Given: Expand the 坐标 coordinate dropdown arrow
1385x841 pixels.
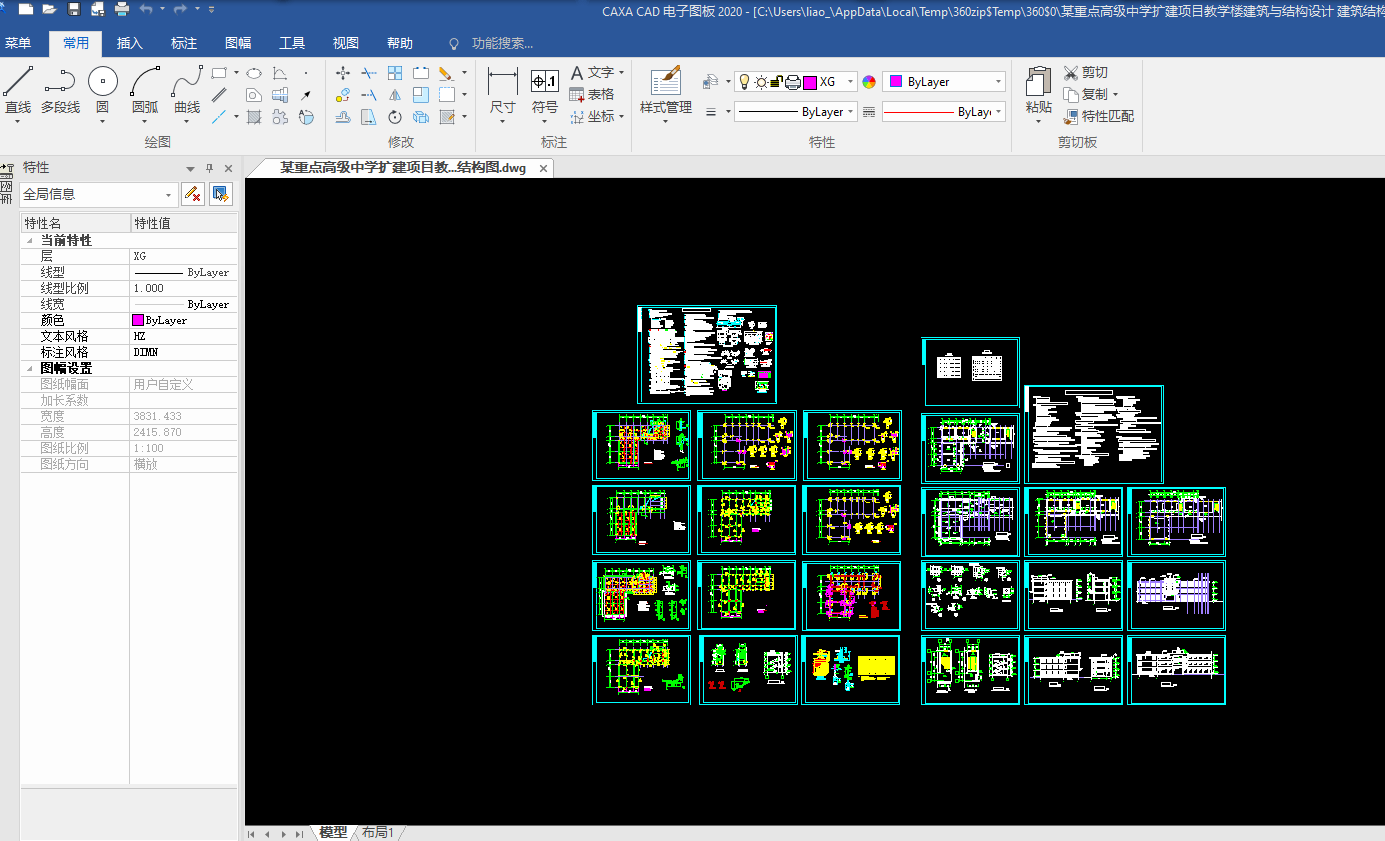Looking at the screenshot, I should pos(621,117).
